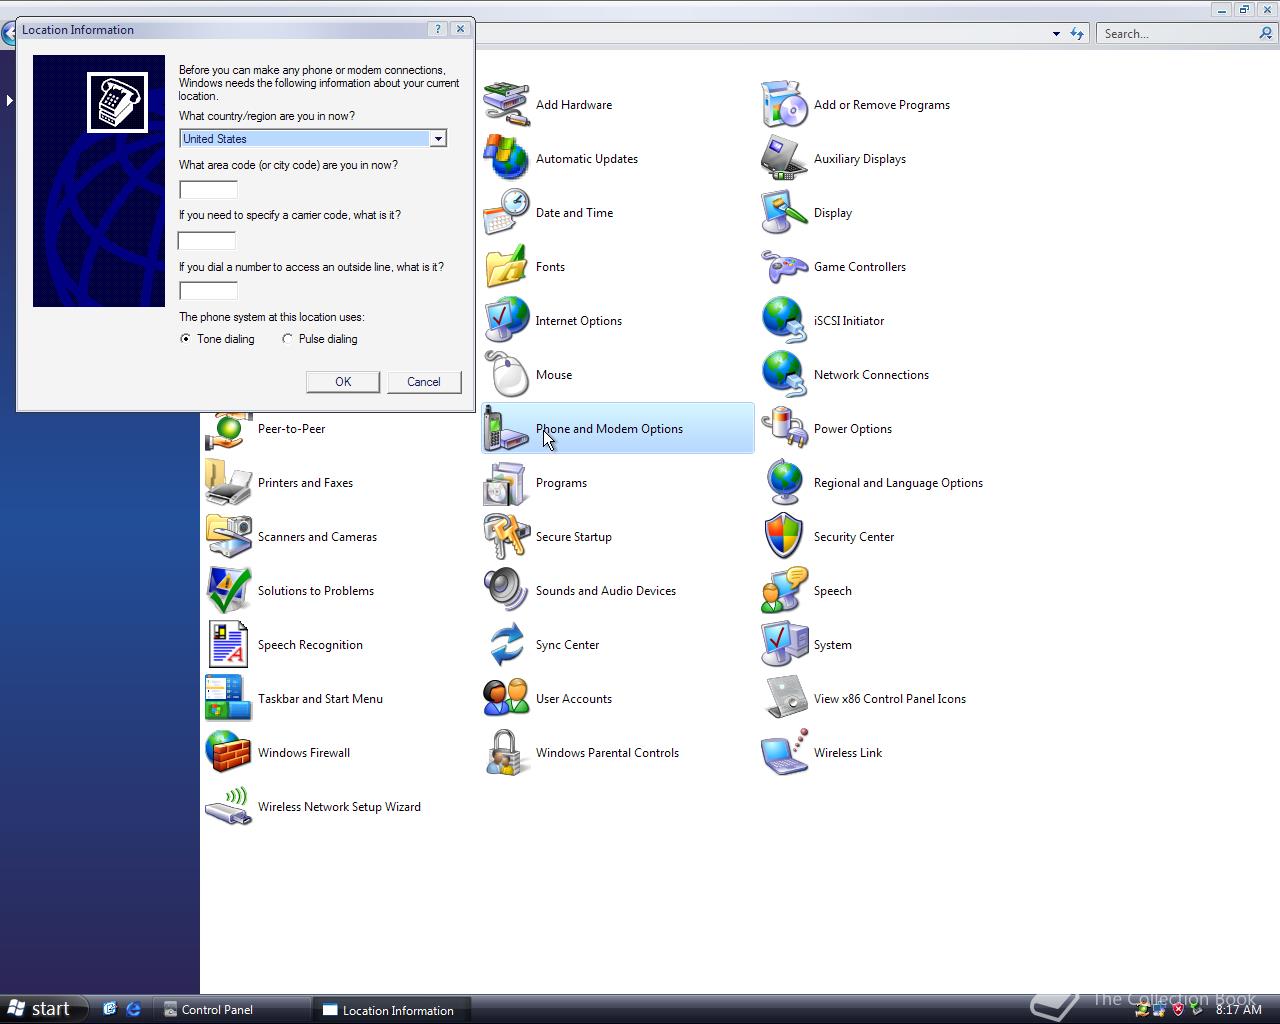The image size is (1280, 1024).
Task: Open the Speech Recognition icon
Action: pos(228,644)
